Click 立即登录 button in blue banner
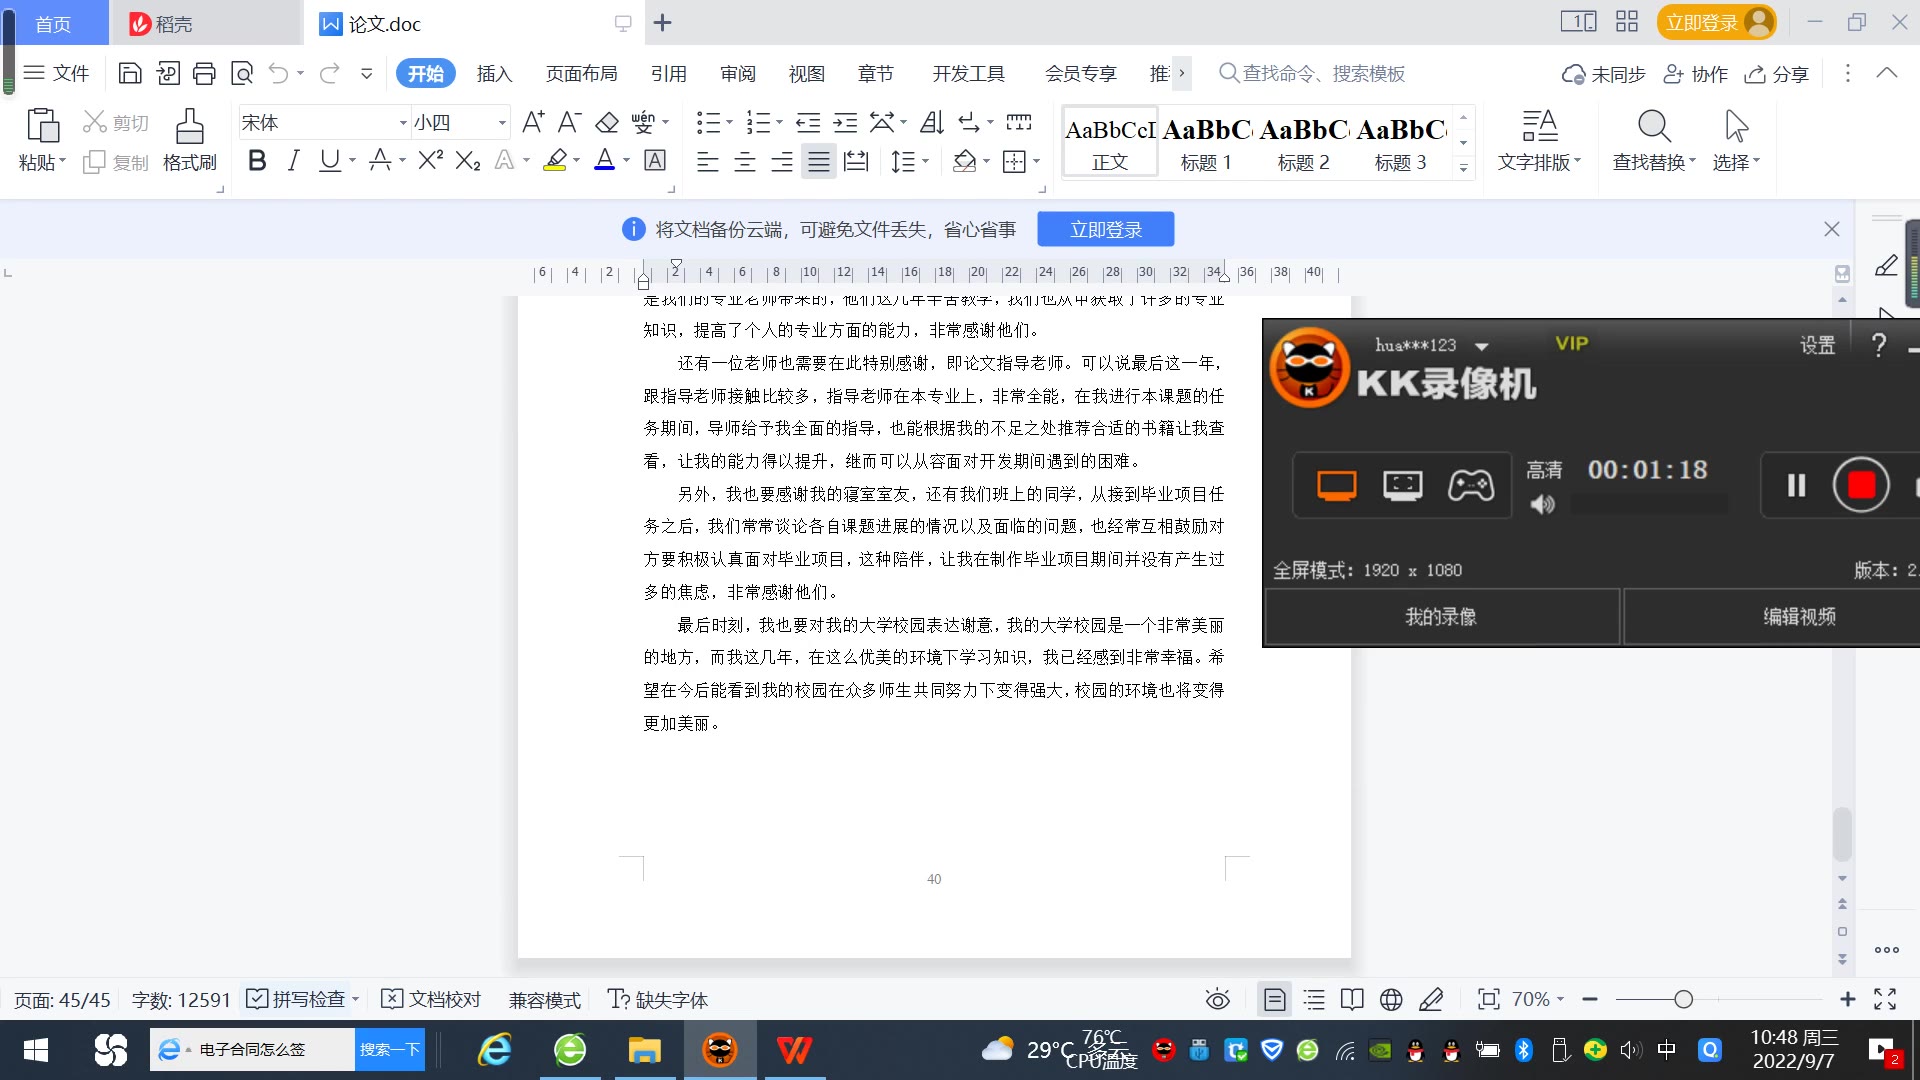 [1105, 230]
